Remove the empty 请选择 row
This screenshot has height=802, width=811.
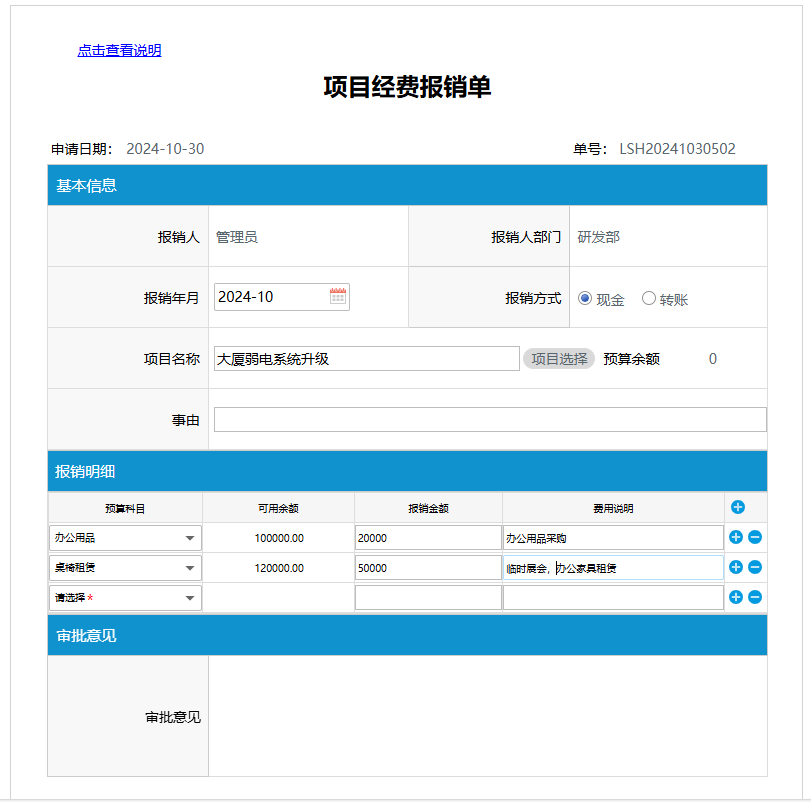pos(755,598)
